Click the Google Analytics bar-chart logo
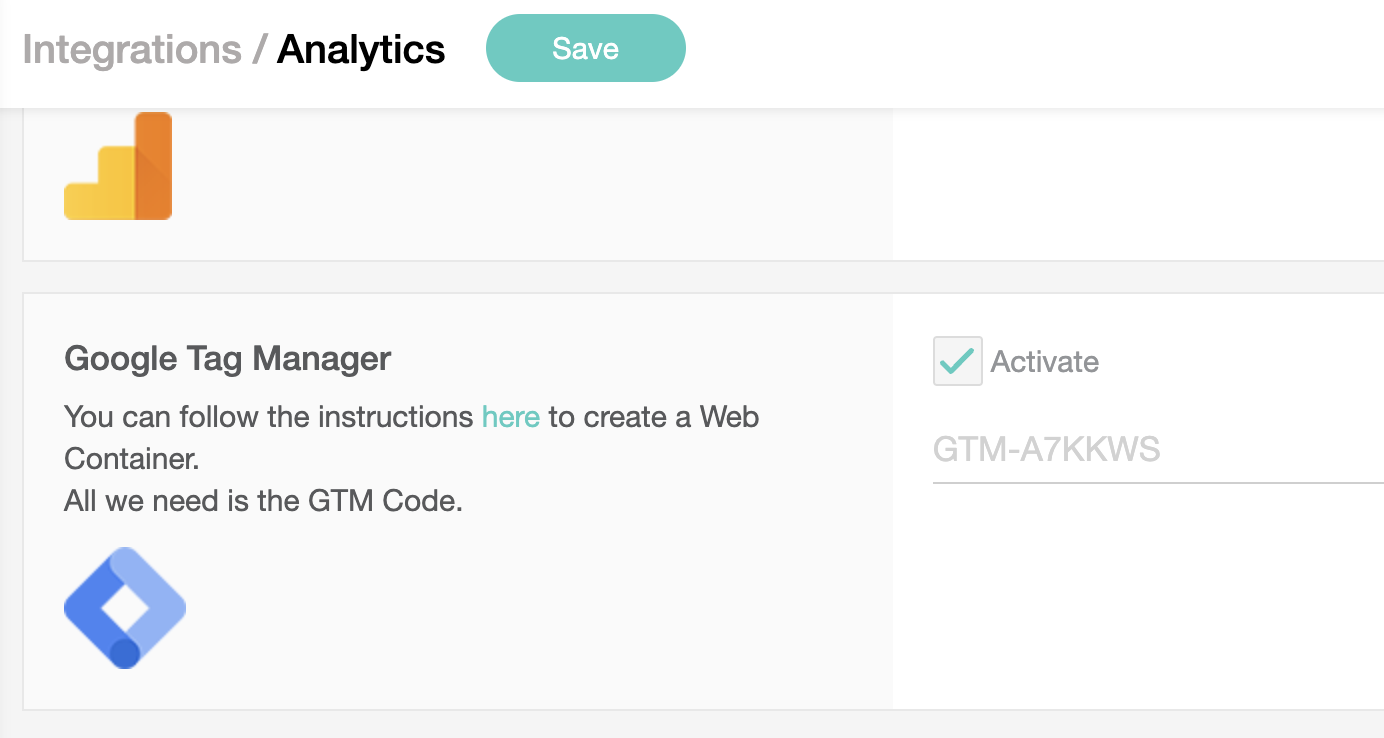 point(117,165)
